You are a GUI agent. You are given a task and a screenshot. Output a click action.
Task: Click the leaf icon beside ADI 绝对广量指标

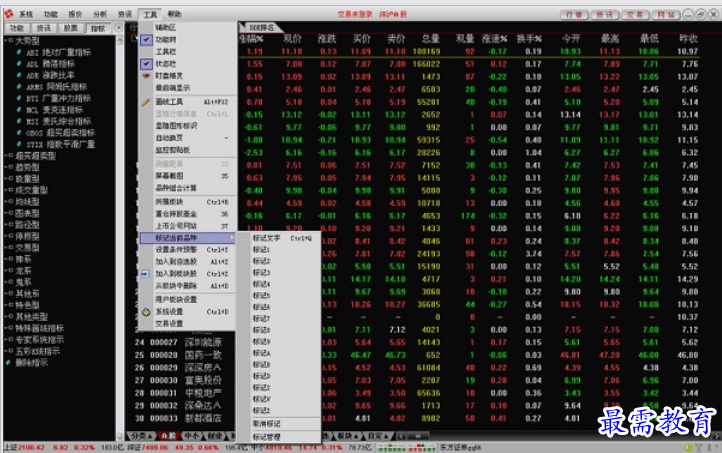[x=19, y=52]
